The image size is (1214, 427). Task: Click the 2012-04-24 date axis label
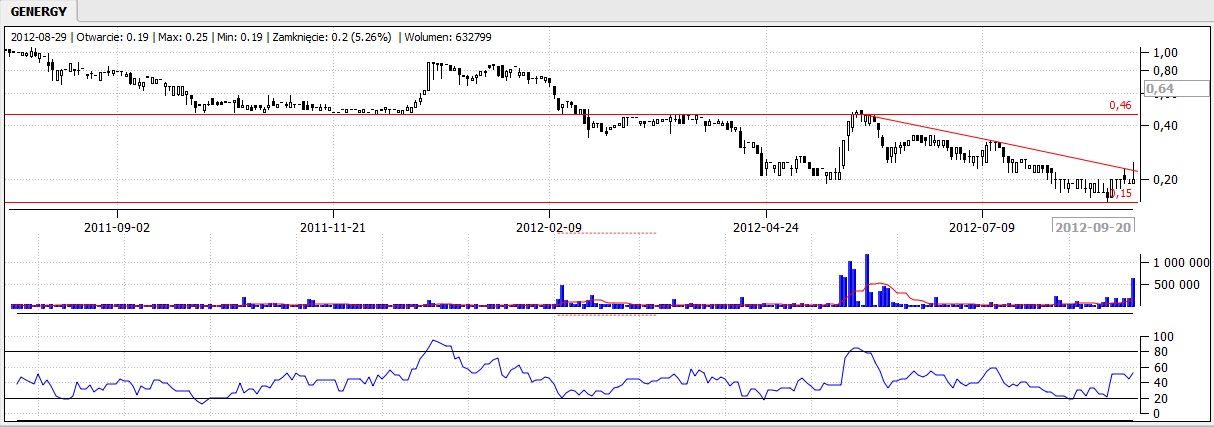pos(766,227)
